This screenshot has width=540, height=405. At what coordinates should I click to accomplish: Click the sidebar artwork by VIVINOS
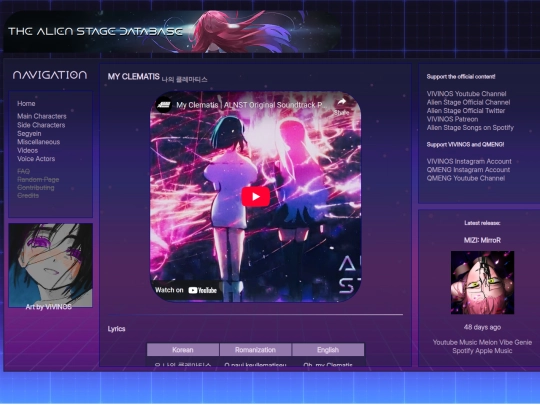tap(51, 264)
